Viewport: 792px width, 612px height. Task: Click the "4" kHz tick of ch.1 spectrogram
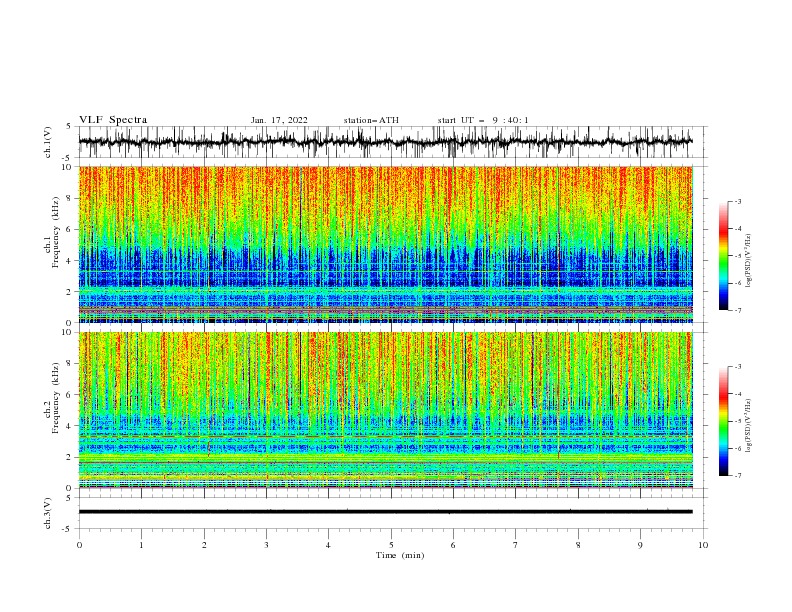point(71,261)
